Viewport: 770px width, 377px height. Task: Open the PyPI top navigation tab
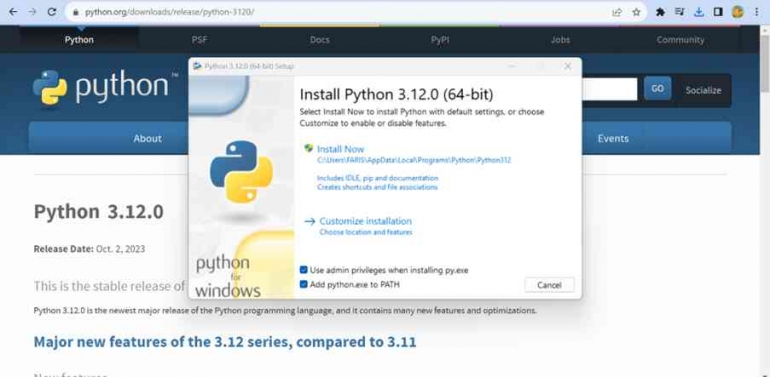440,40
